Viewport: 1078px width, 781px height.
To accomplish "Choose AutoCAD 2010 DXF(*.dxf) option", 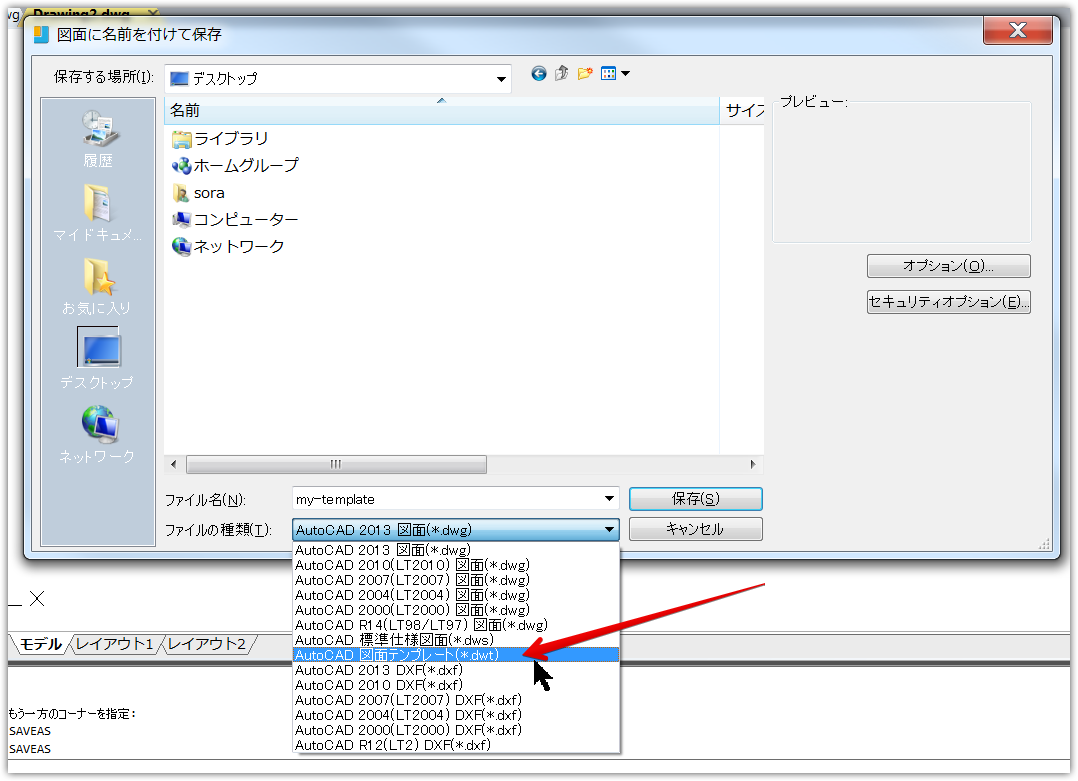I will coord(456,685).
